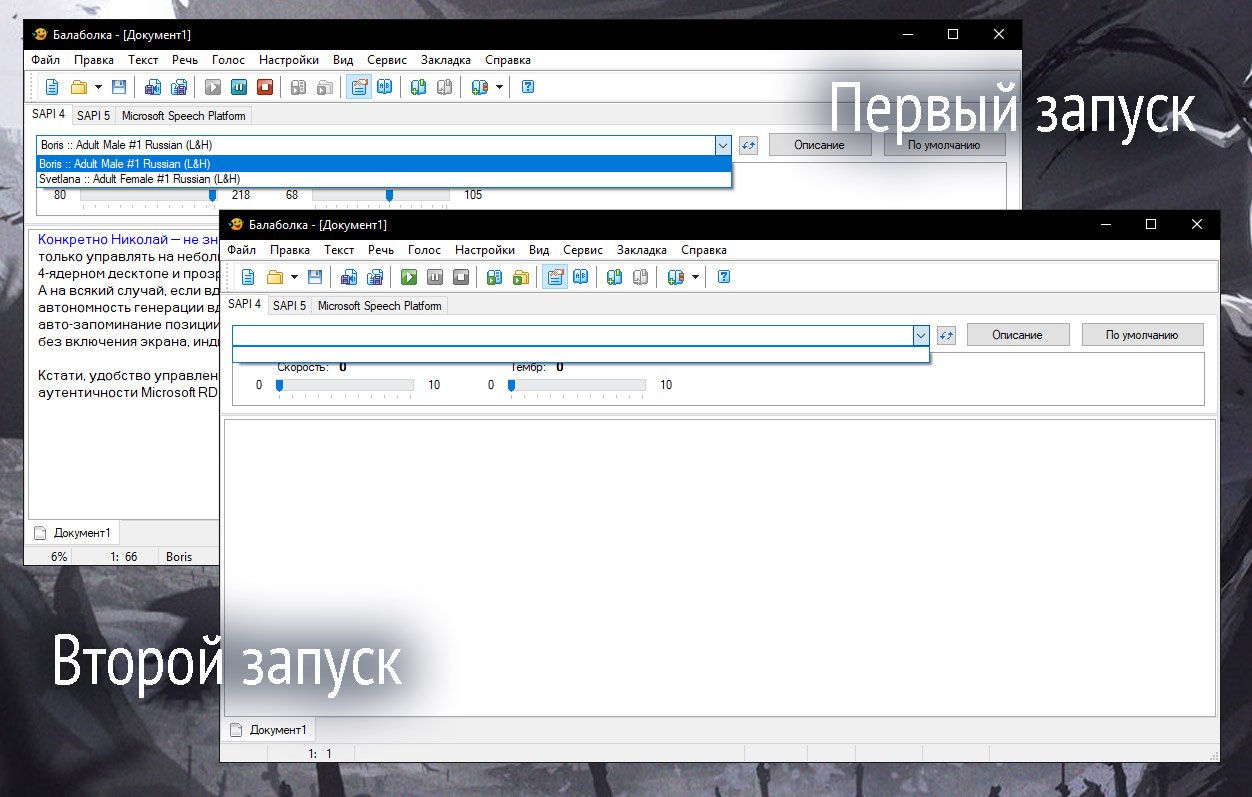Click insert bookmark icon in back window toolbar
The width and height of the screenshot is (1252, 797).
click(418, 87)
